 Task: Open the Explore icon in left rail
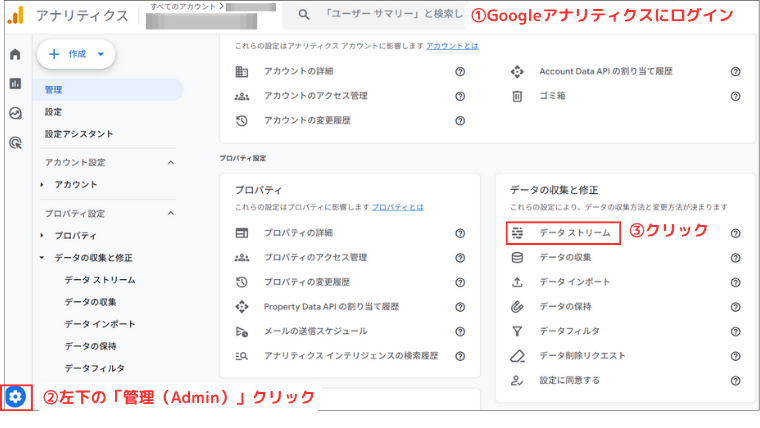click(15, 113)
